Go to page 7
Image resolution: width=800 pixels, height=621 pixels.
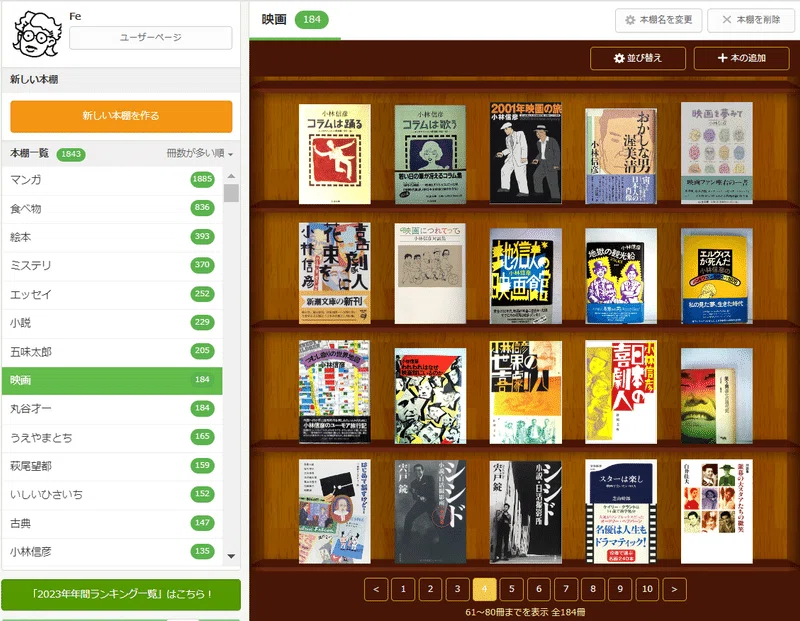tap(566, 589)
